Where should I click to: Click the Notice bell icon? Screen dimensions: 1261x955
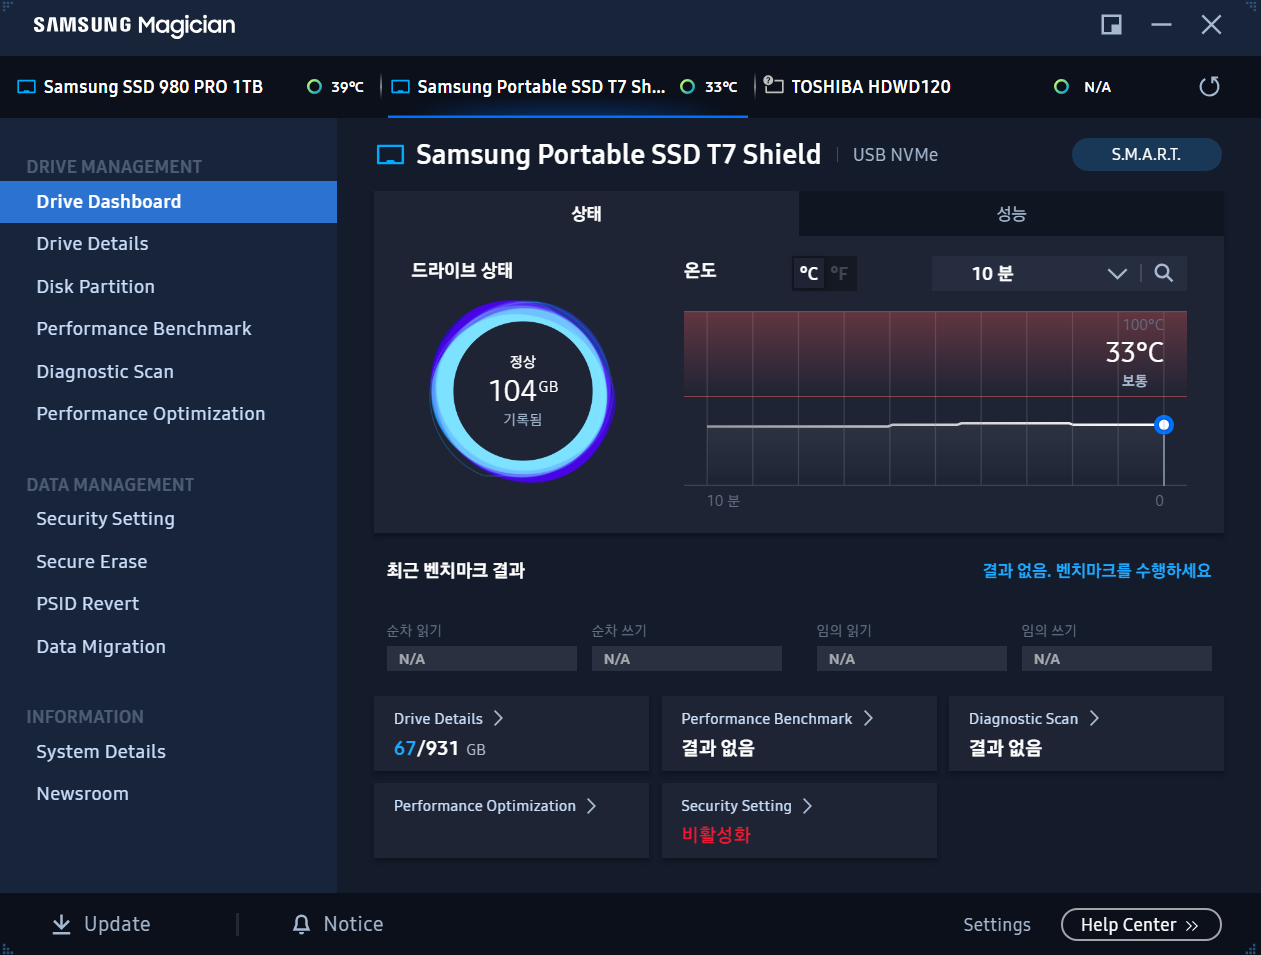click(301, 924)
